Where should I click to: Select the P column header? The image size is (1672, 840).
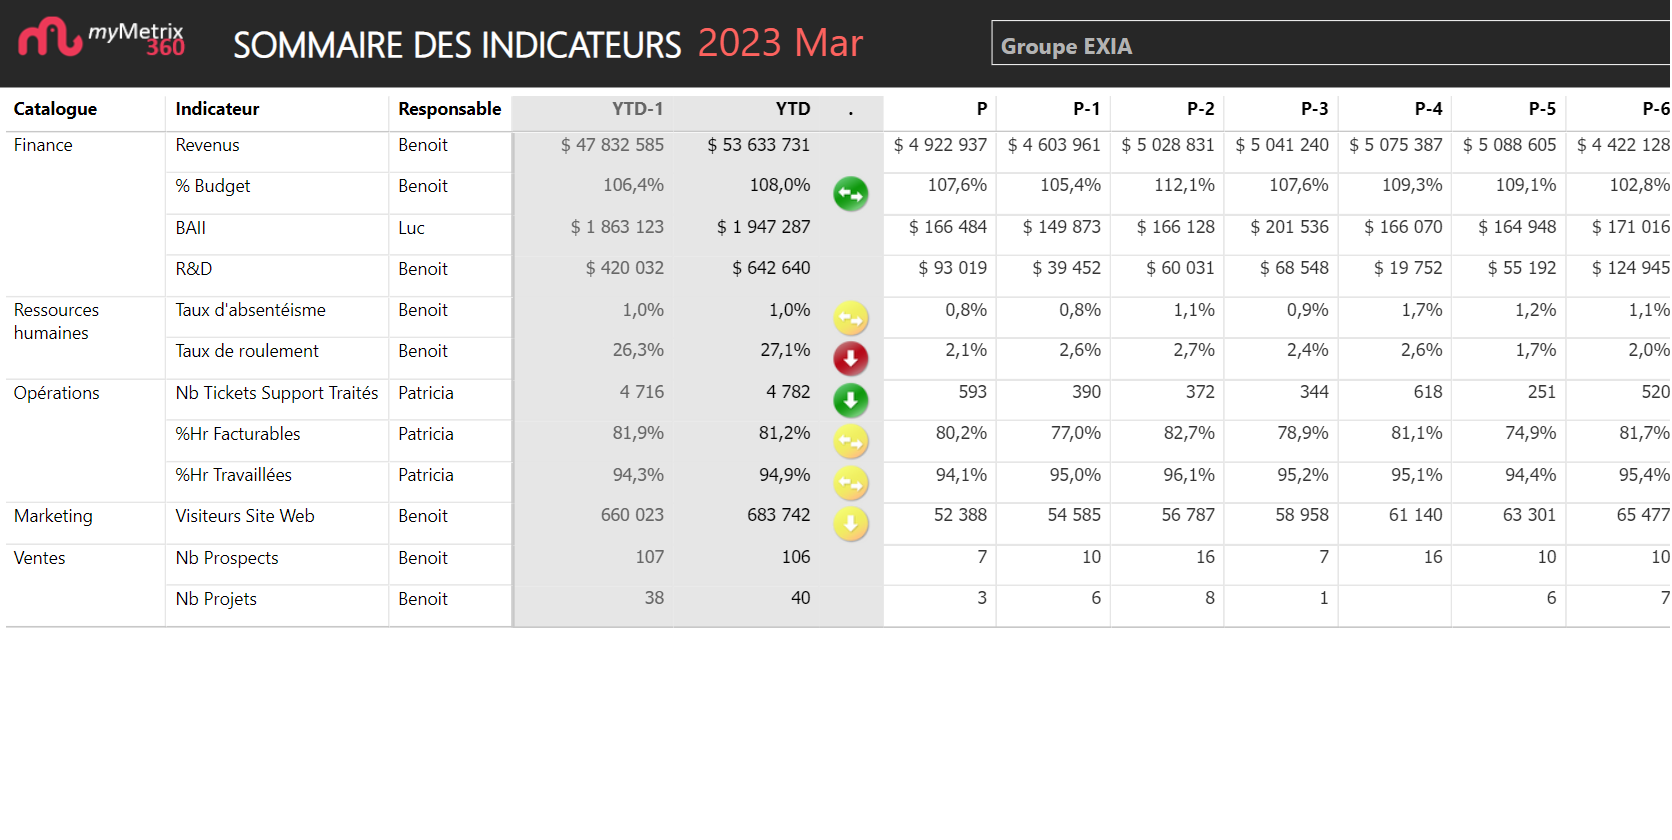(982, 109)
